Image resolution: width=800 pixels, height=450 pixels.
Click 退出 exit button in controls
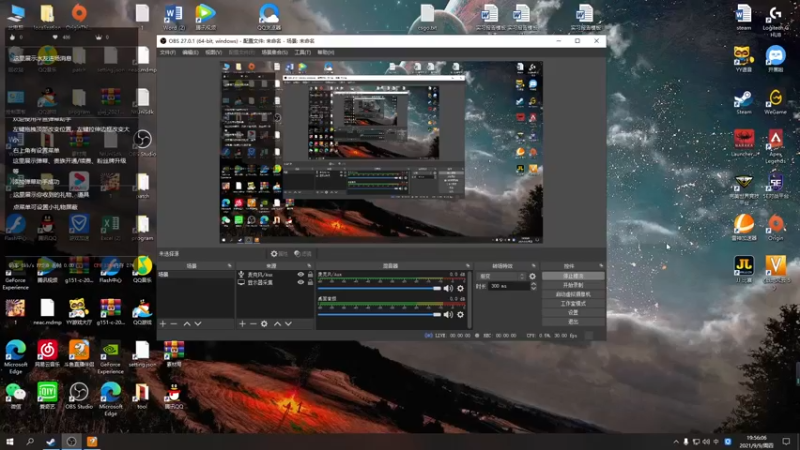573,322
